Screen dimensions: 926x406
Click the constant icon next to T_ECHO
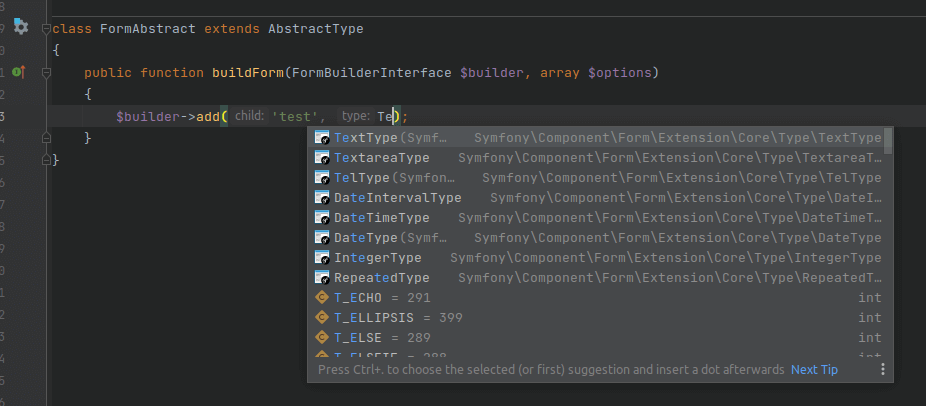pos(322,297)
